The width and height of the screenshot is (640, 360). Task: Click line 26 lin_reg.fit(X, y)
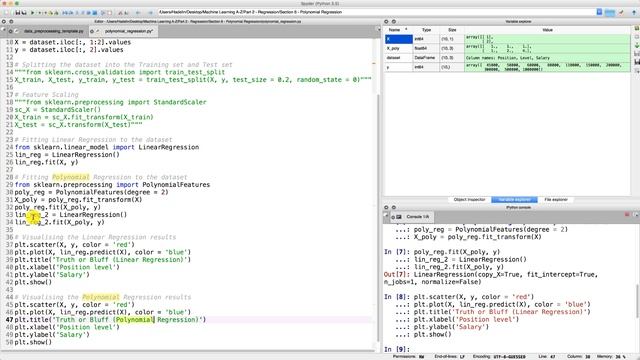(46, 162)
